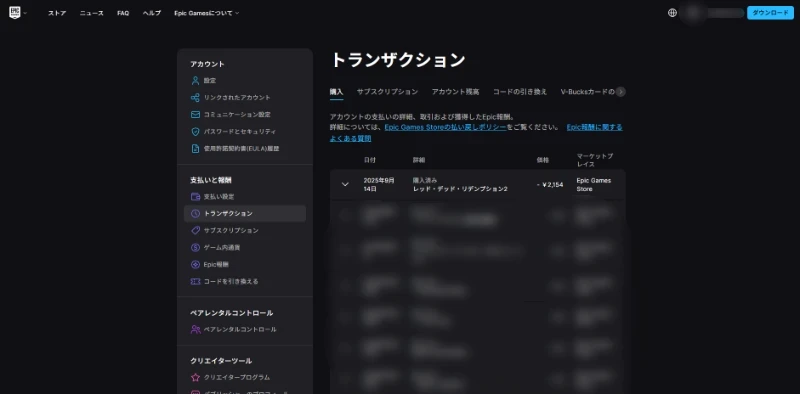The height and width of the screenshot is (394, 800).
Task: Click the globe language icon
Action: tap(672, 13)
